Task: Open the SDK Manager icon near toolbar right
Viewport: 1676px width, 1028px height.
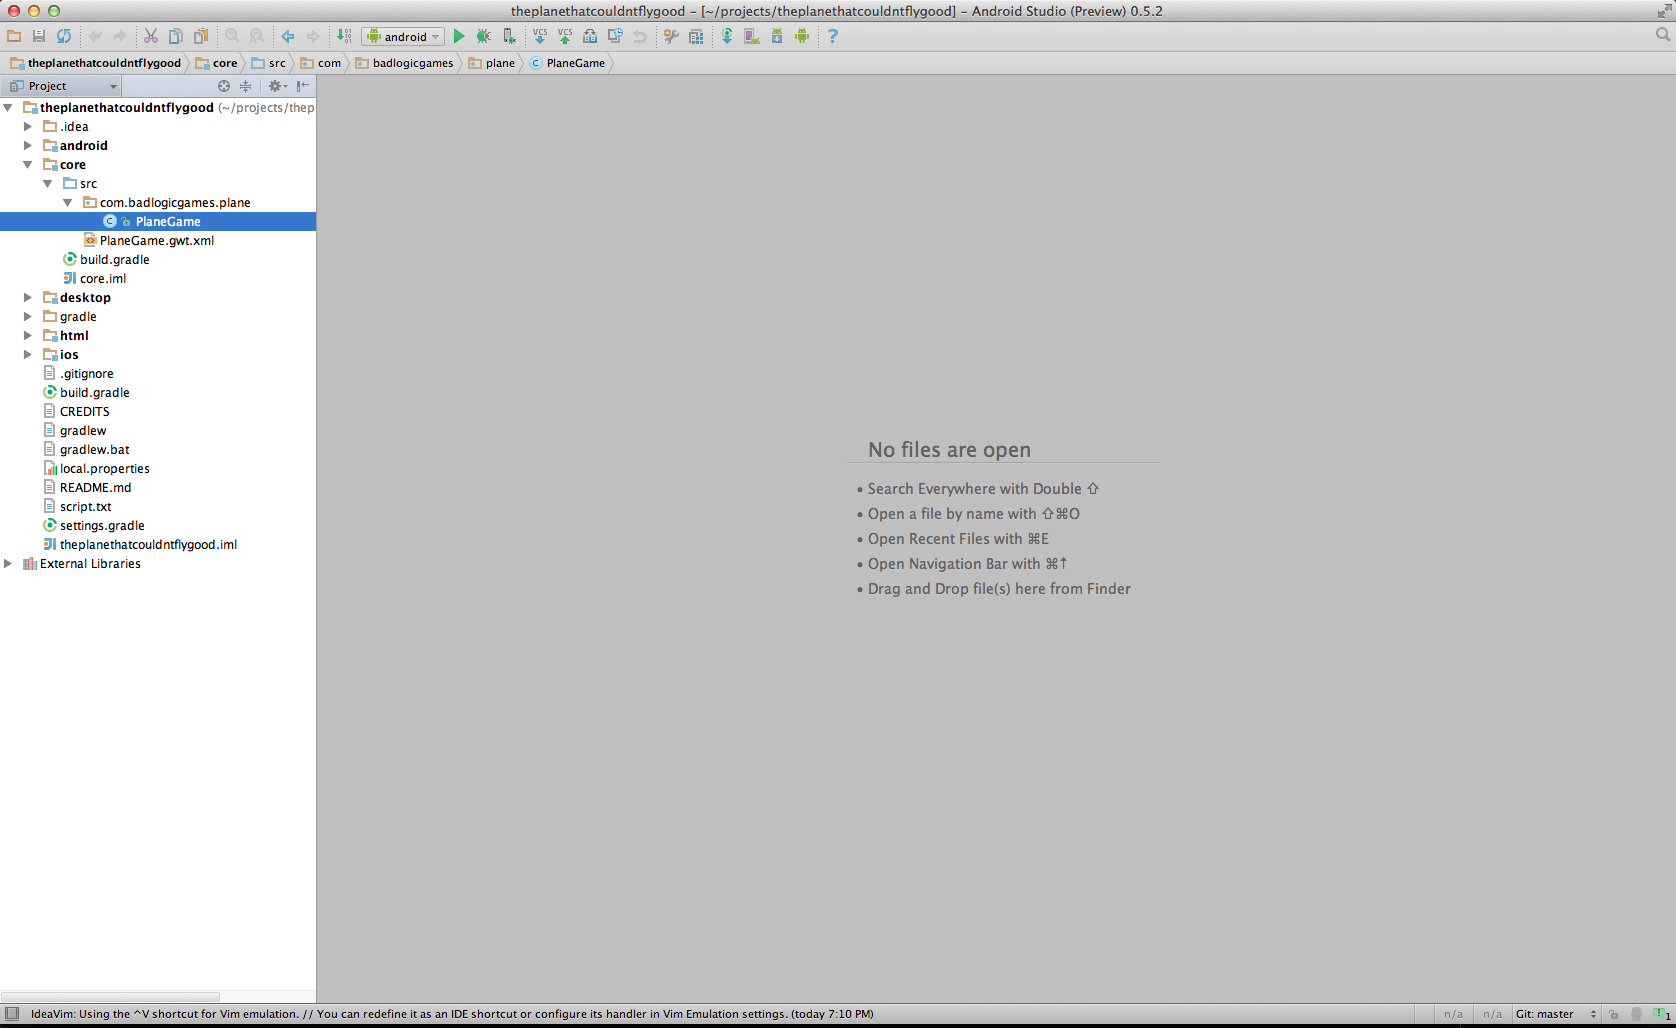Action: 777,37
